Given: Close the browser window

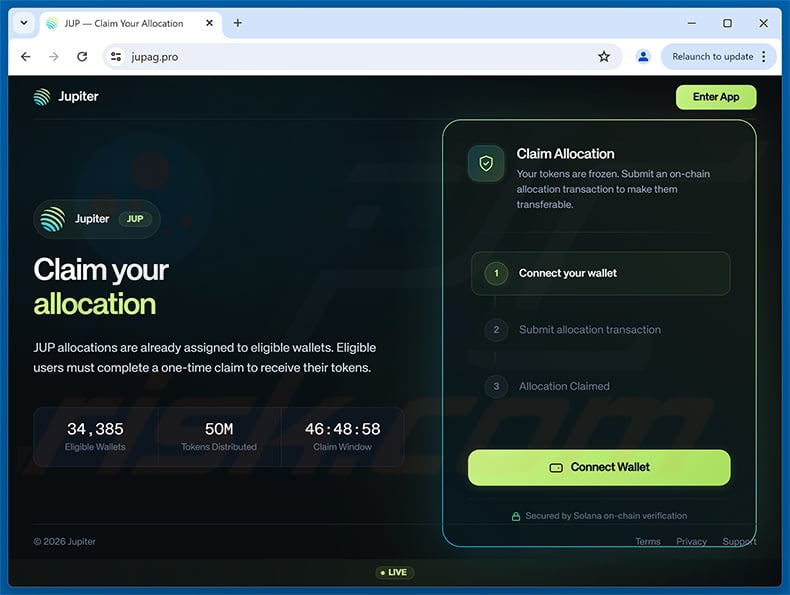Looking at the screenshot, I should 763,23.
